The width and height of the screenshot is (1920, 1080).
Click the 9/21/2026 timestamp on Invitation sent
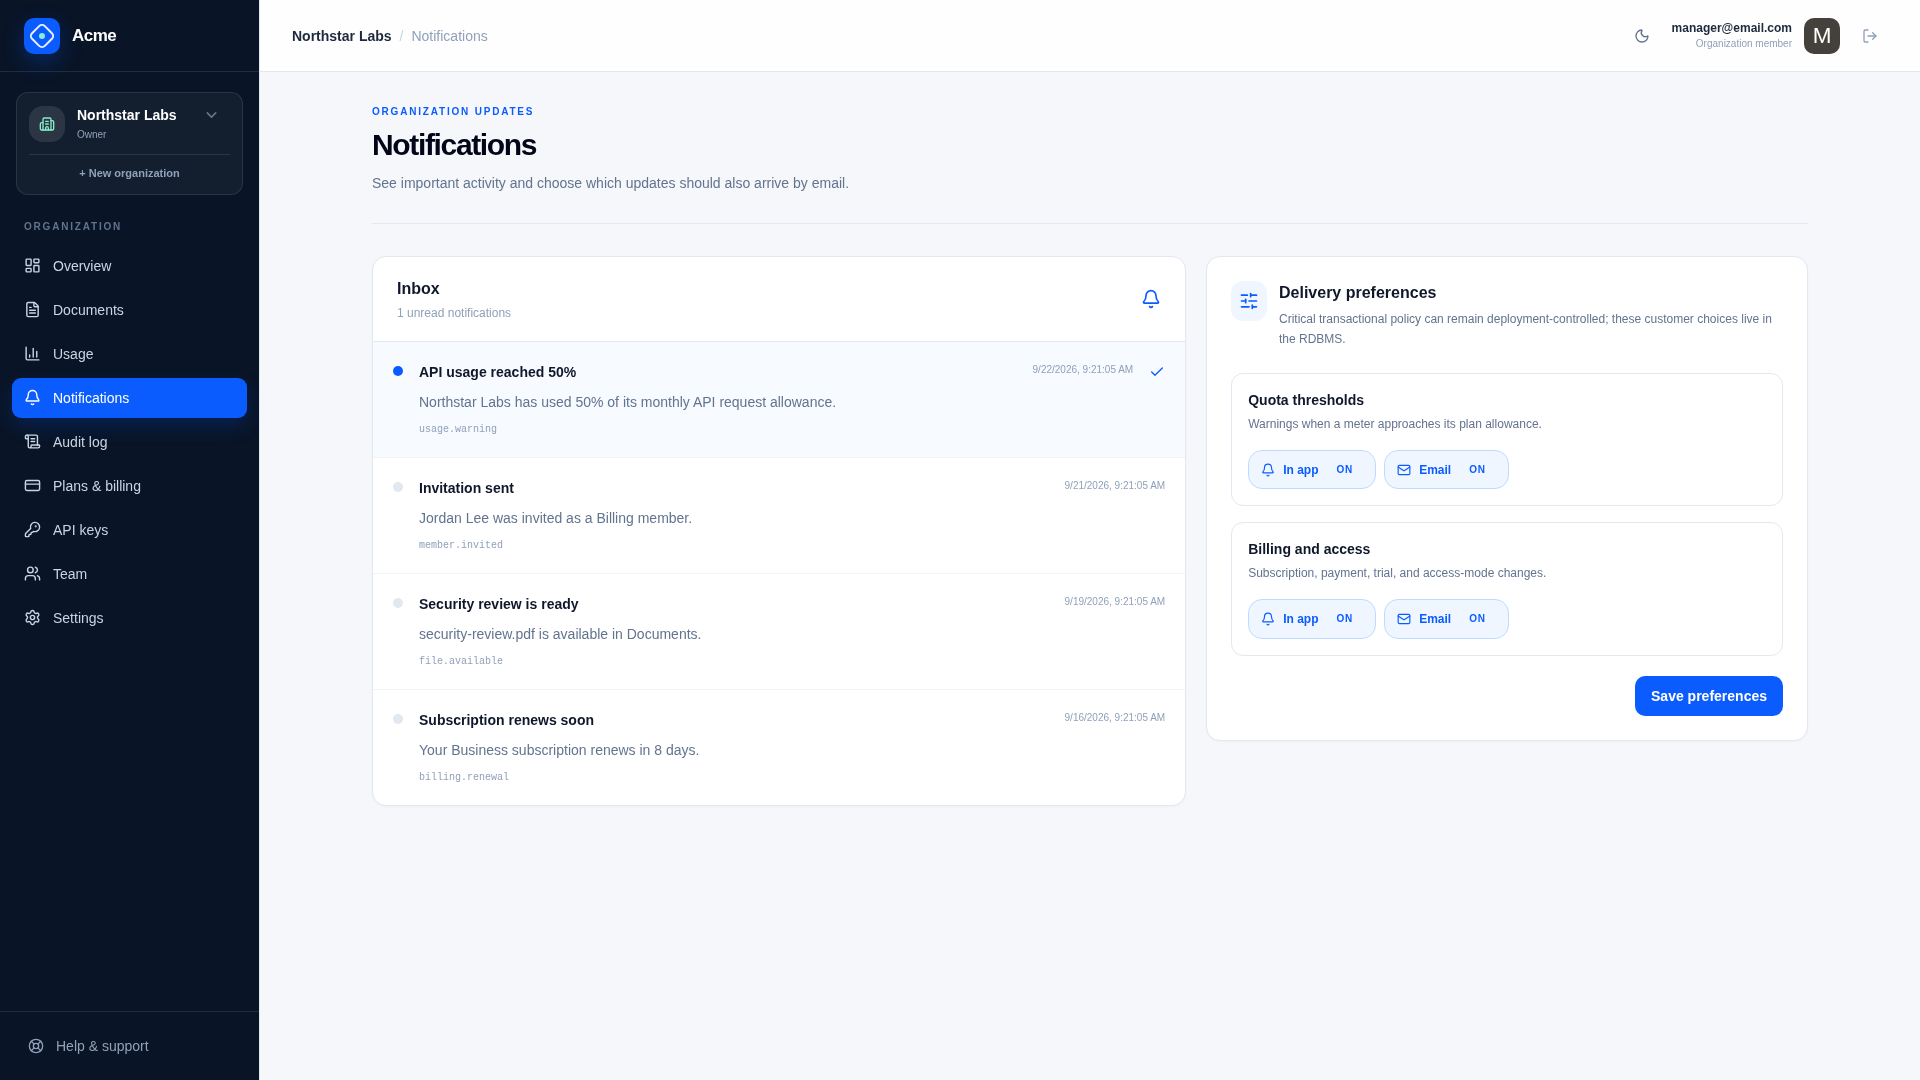click(x=1114, y=486)
